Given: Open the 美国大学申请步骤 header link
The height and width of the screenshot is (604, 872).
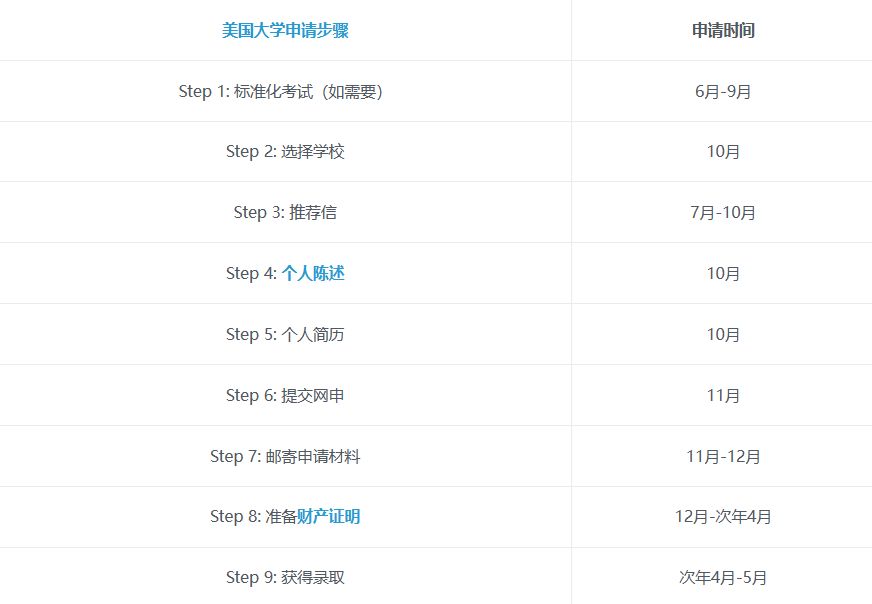Looking at the screenshot, I should click(x=285, y=30).
